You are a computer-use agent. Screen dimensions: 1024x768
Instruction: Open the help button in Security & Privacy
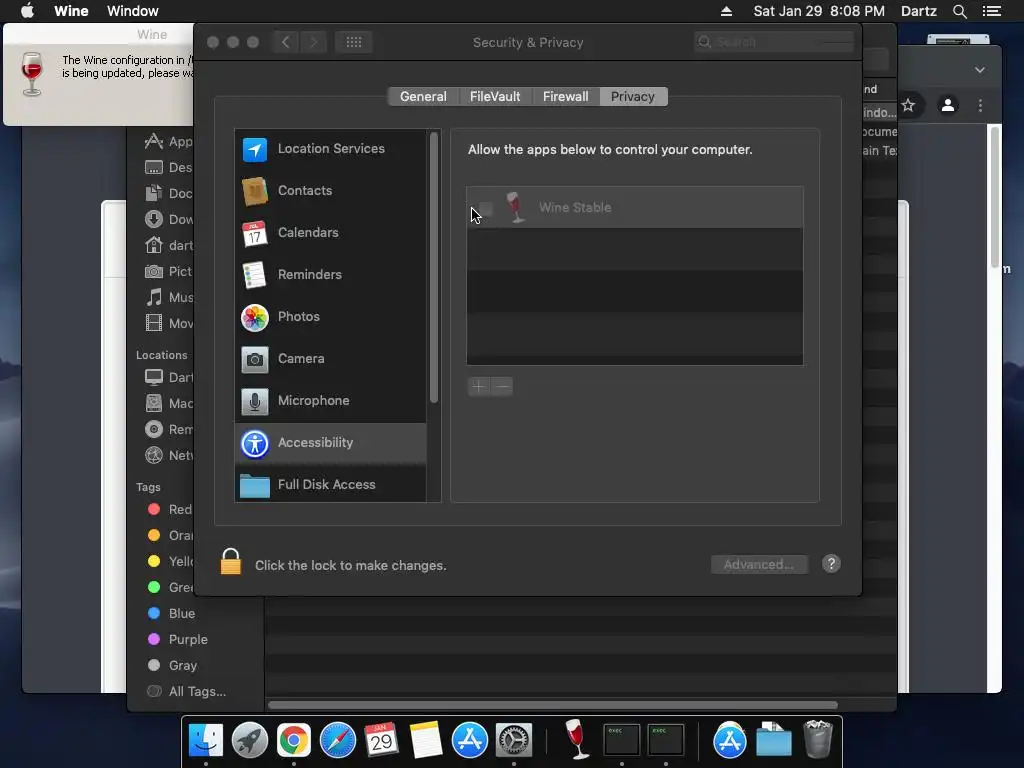831,564
